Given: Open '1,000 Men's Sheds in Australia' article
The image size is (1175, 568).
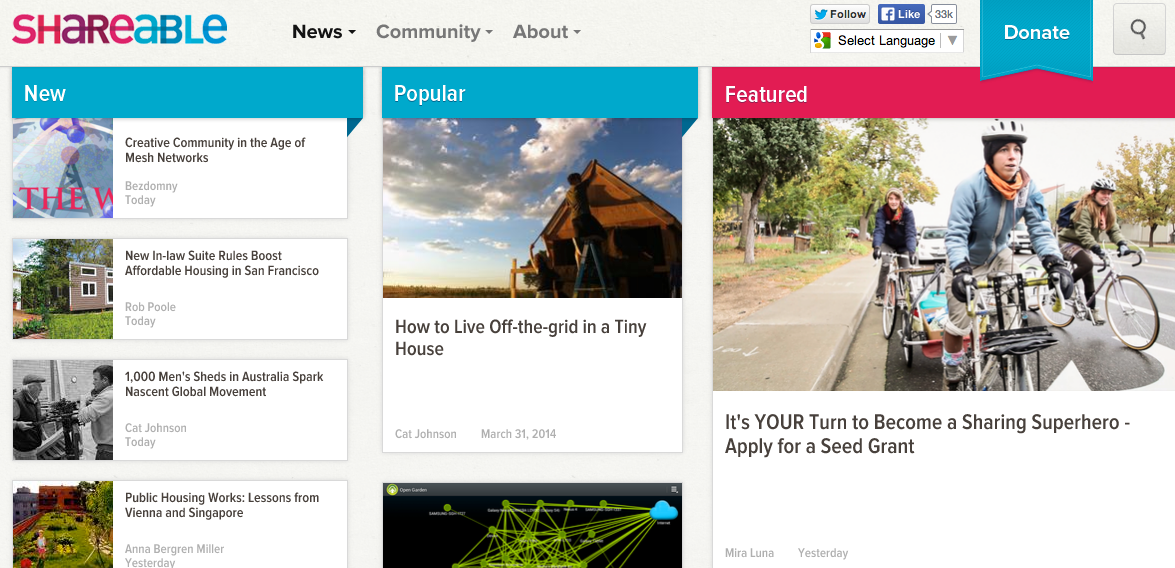Looking at the screenshot, I should pyautogui.click(x=224, y=384).
